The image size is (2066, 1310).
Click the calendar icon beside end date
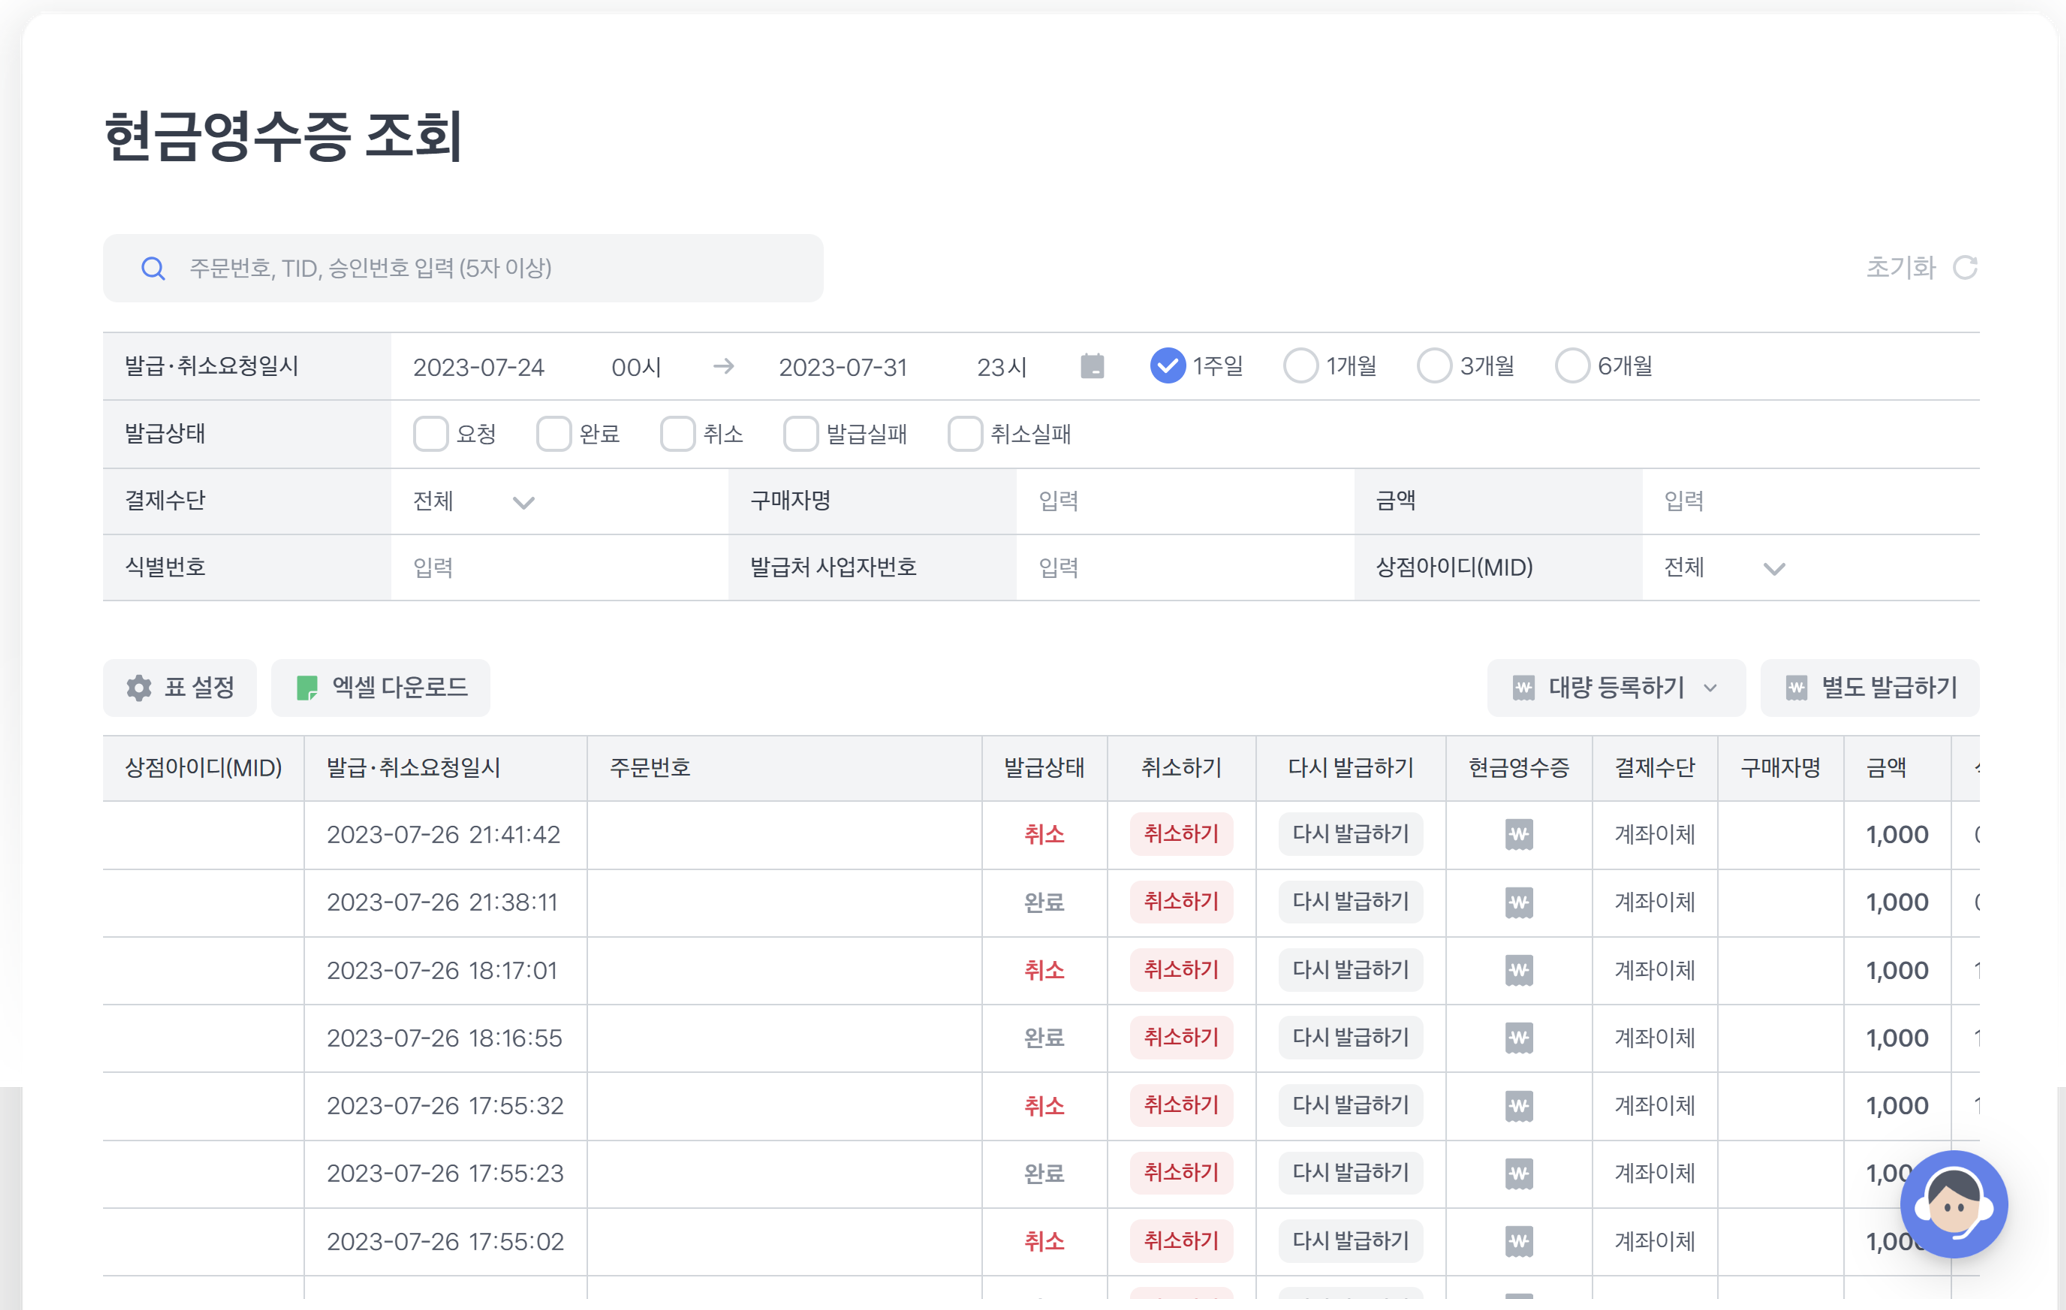[1092, 366]
